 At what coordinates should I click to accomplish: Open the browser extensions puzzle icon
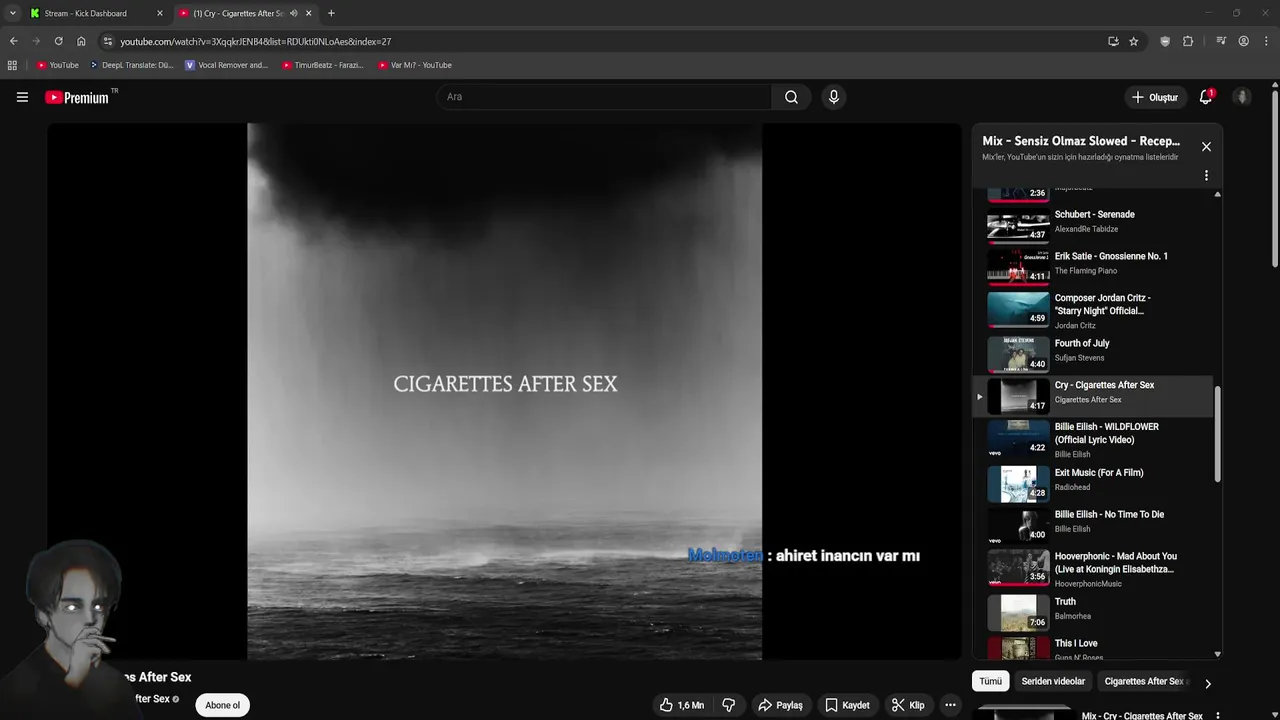tap(1188, 41)
